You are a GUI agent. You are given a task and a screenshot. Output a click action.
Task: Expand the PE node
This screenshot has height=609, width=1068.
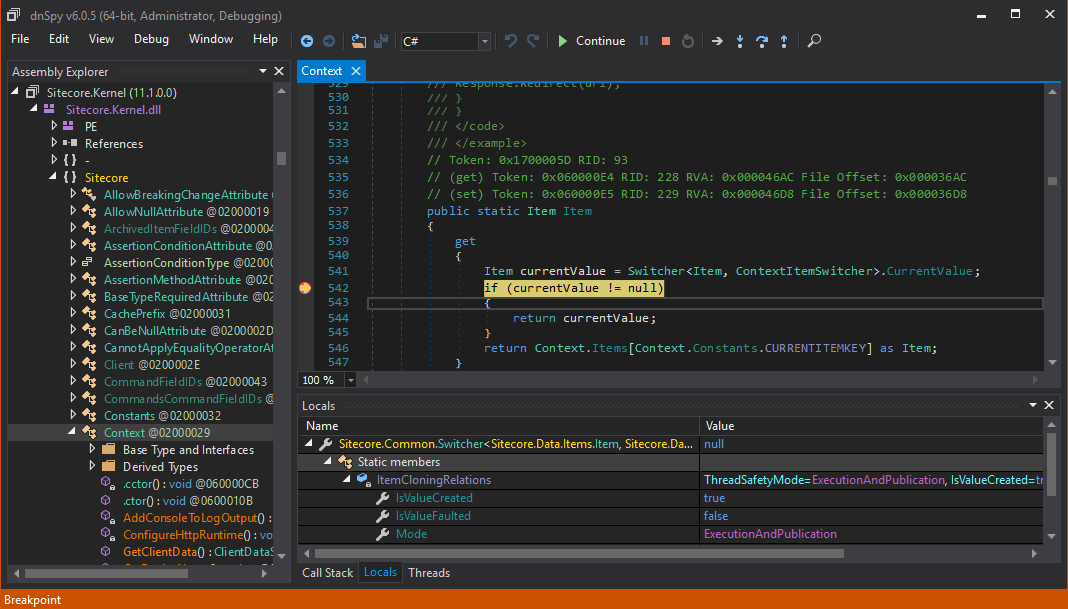[54, 126]
